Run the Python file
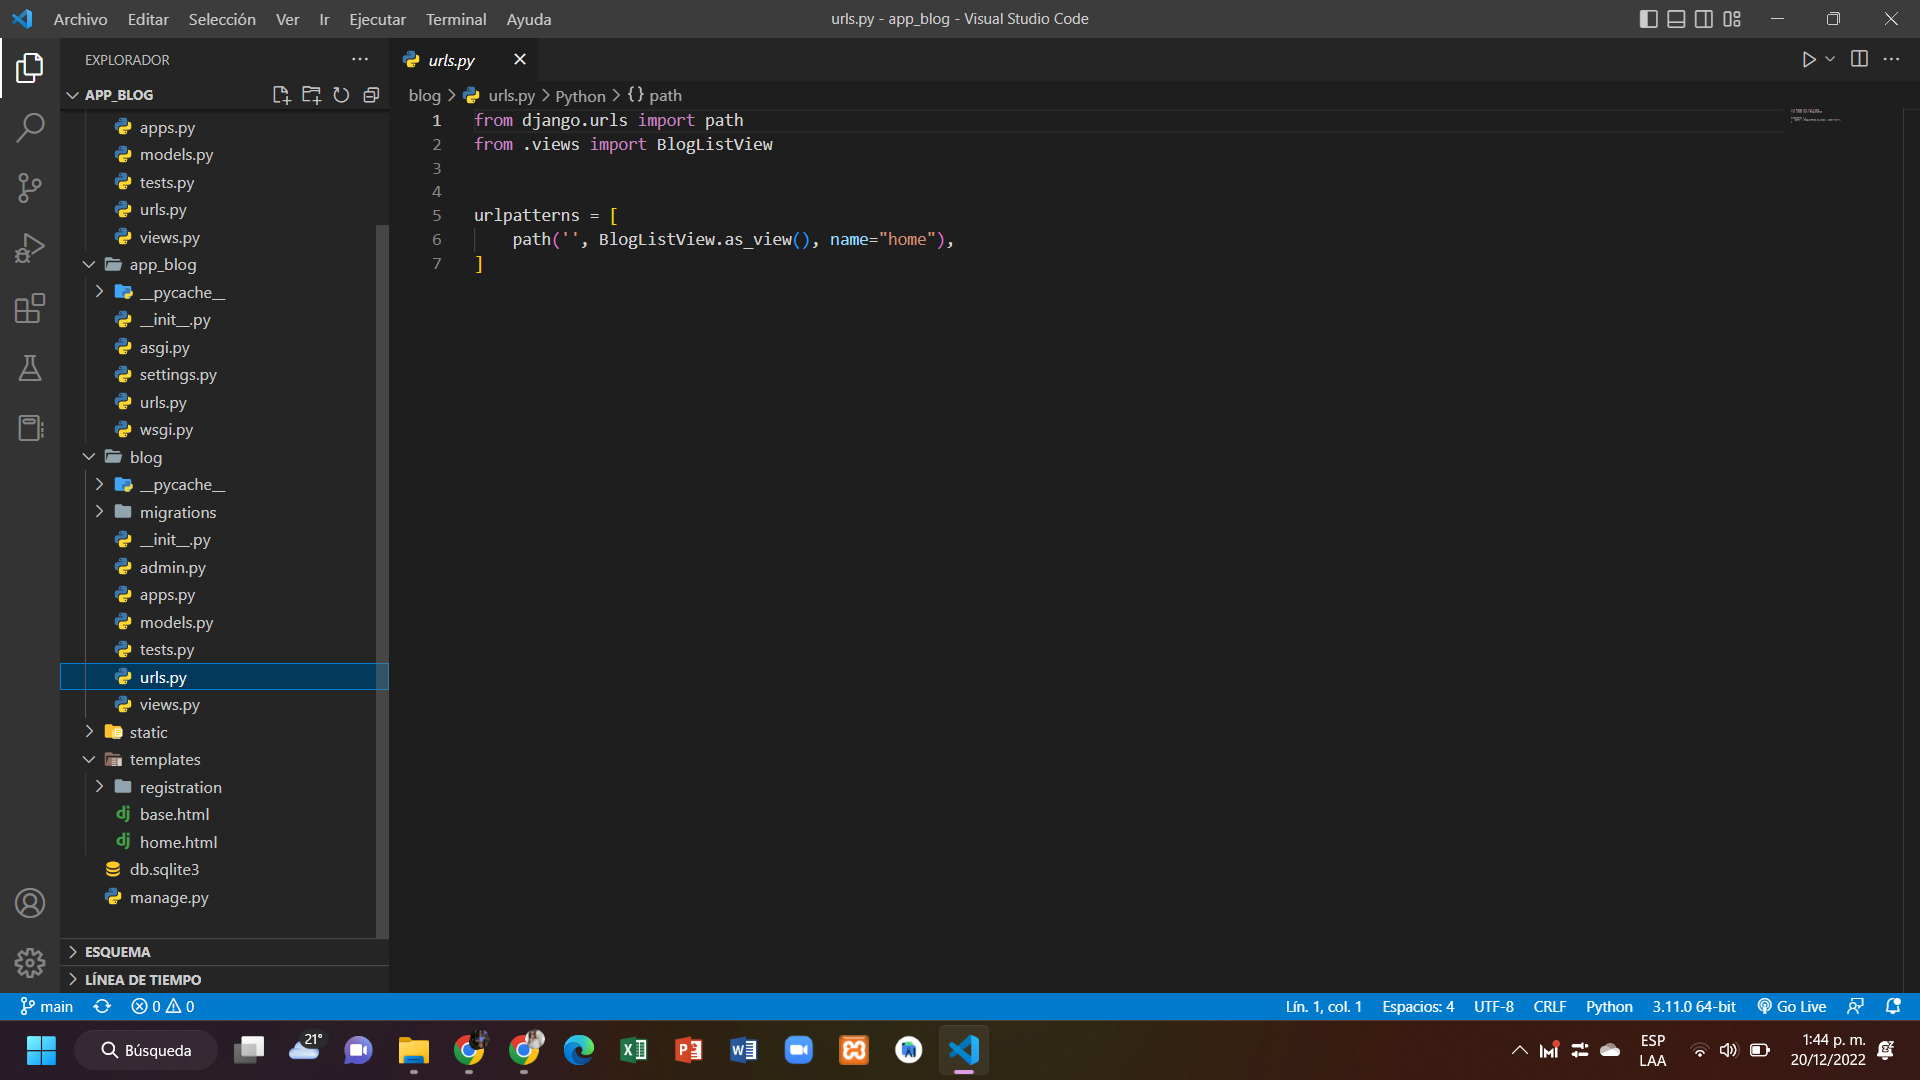Screen dimensions: 1920x1080 [1808, 60]
